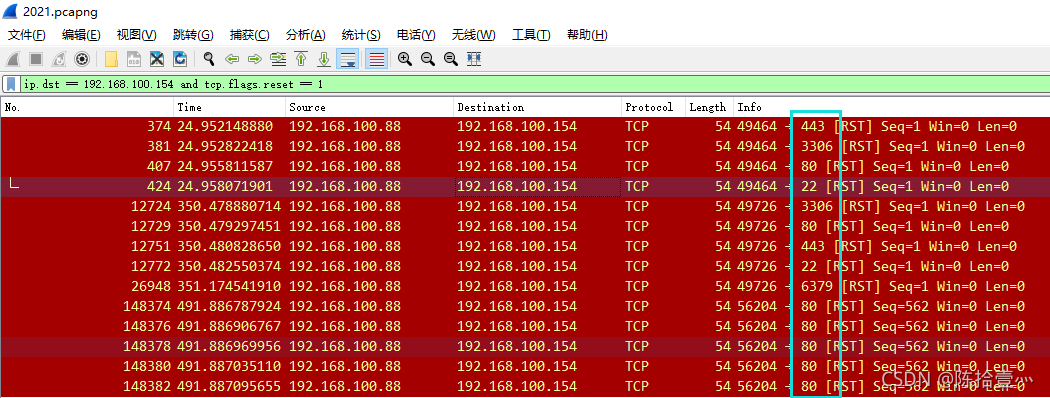
Task: Select packet number 424
Action: (525, 186)
